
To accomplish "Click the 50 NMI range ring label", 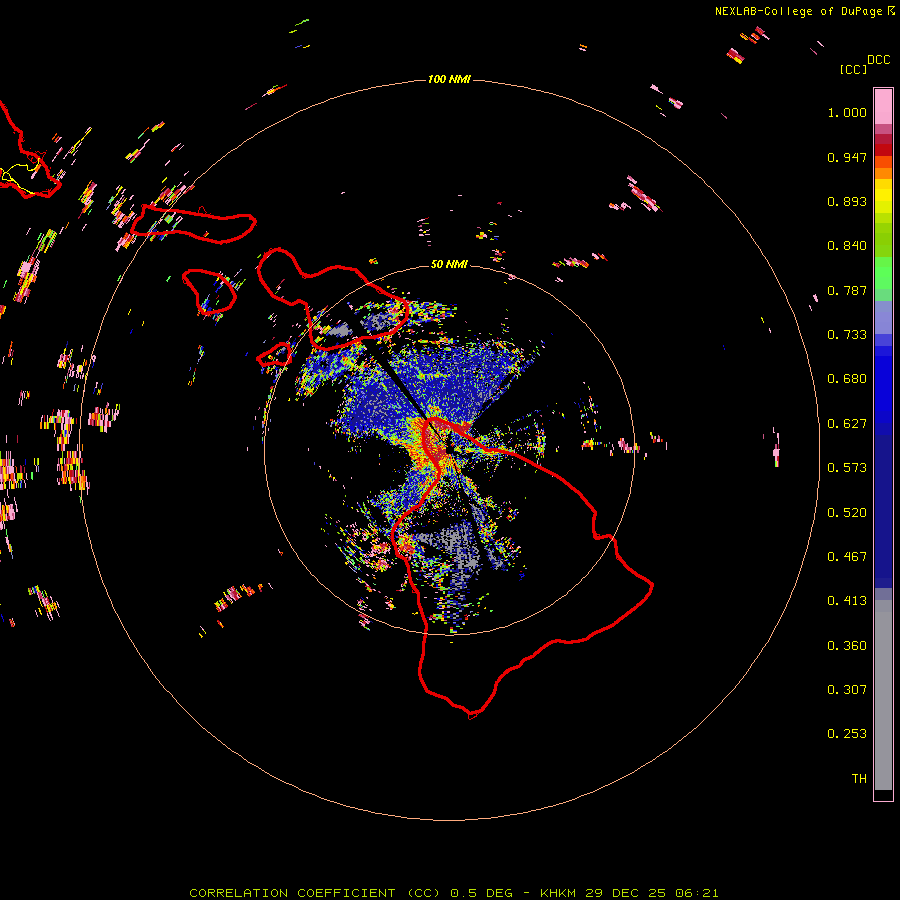I will coord(449,264).
